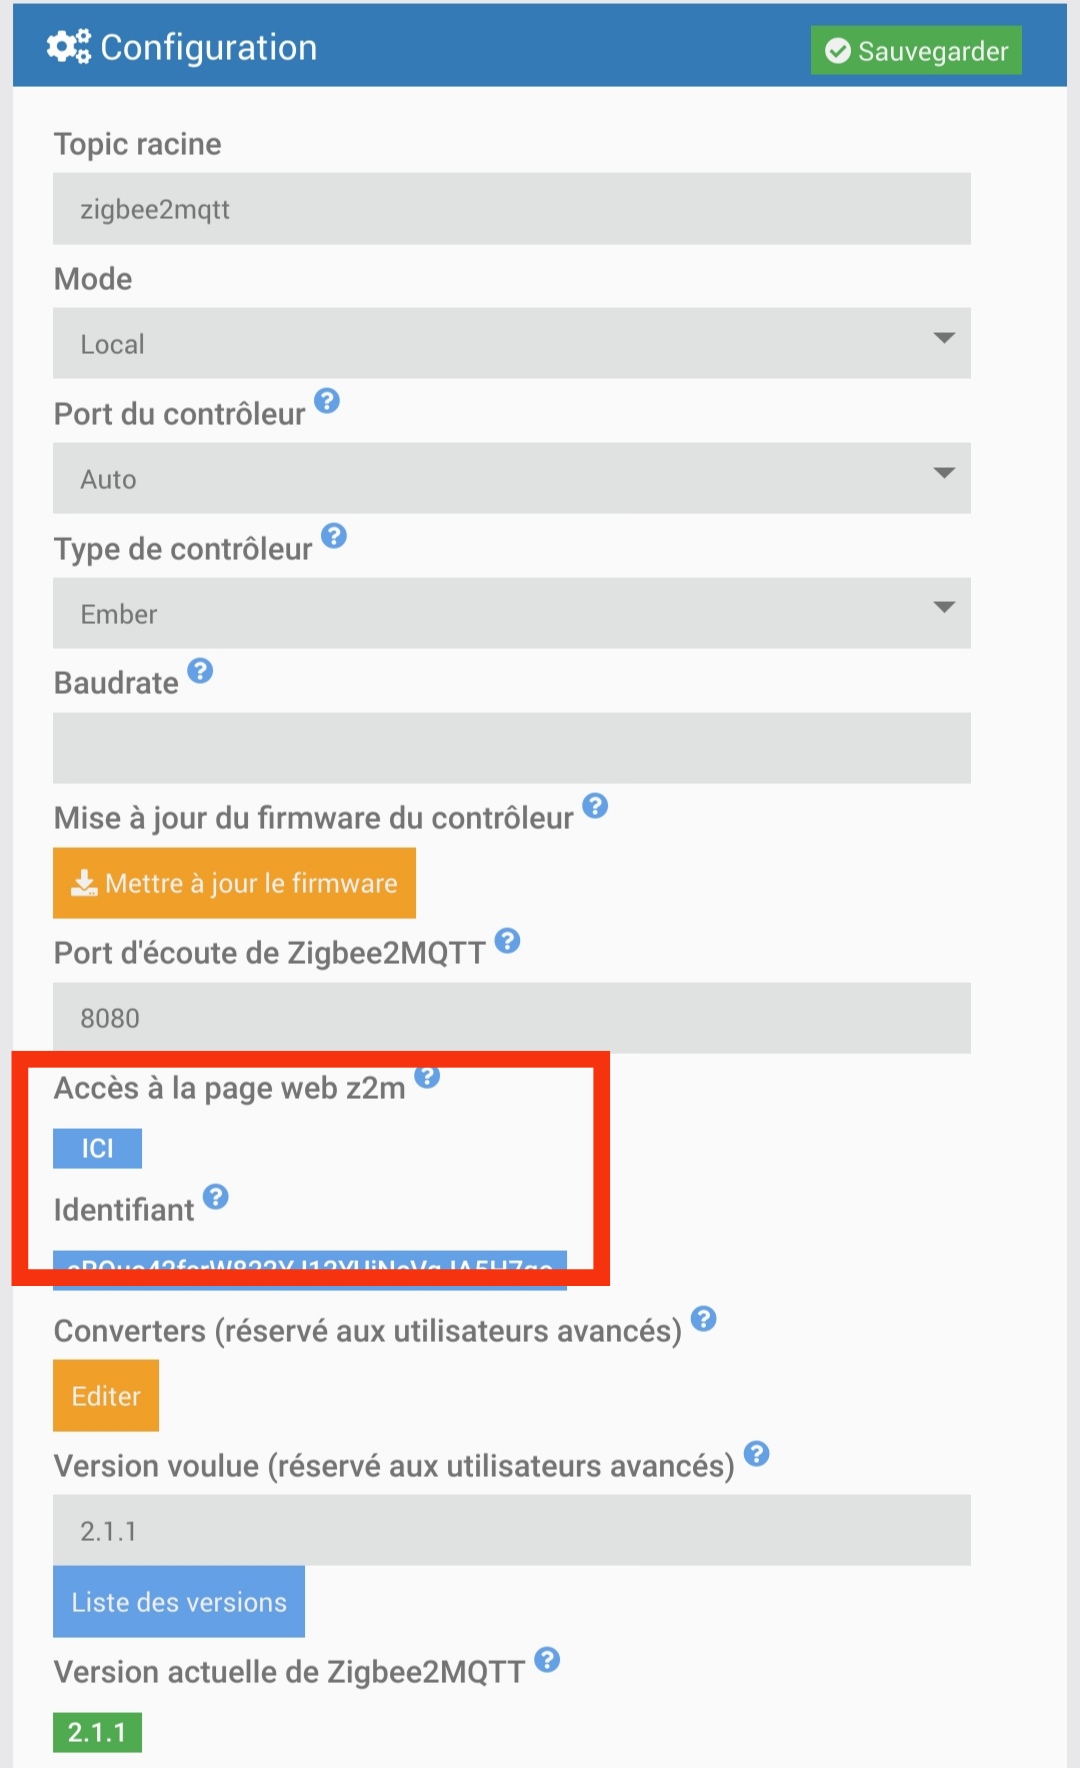Click Mettre à jour le firmware

234,883
